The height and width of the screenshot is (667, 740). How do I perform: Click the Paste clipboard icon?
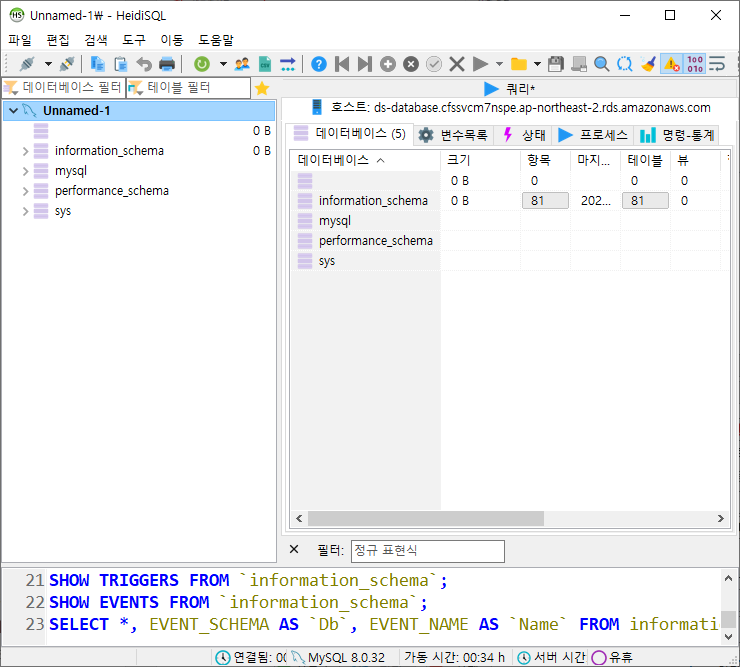(121, 63)
